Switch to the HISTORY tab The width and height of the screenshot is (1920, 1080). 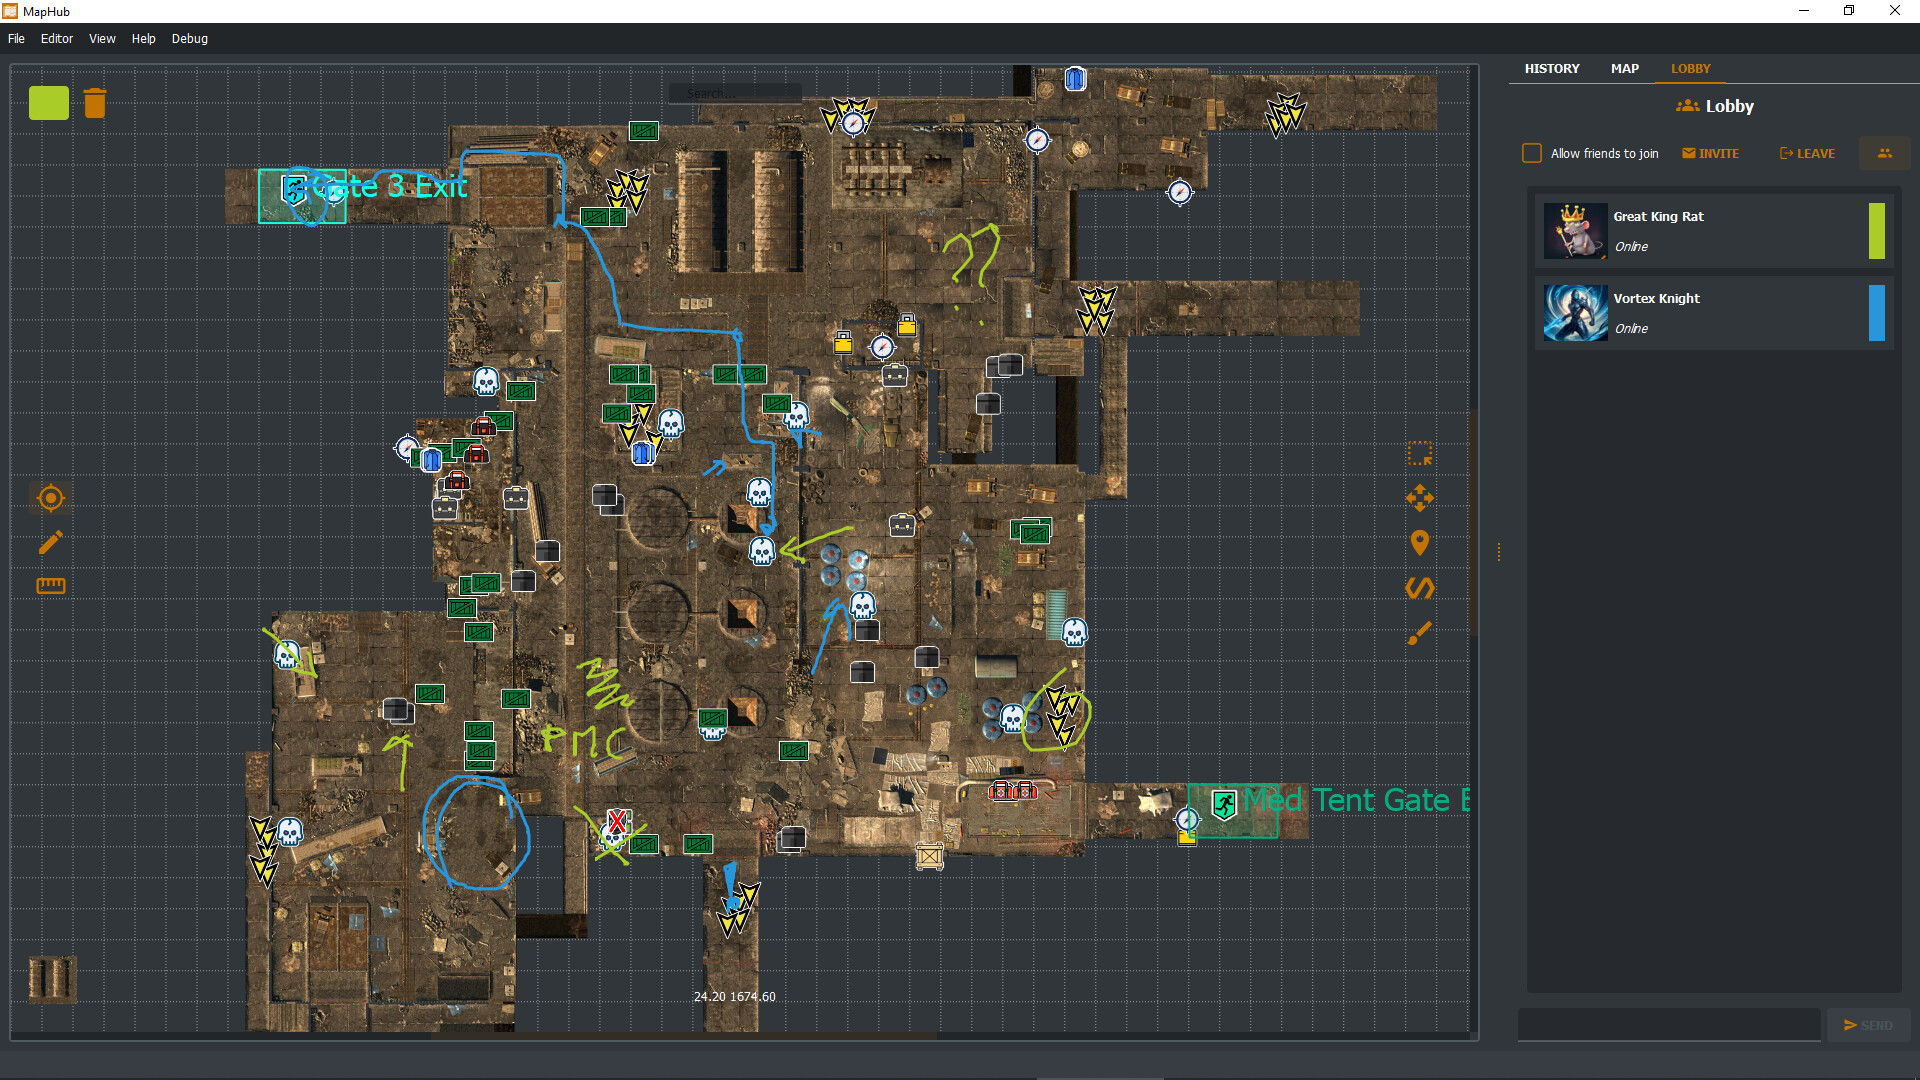1551,68
